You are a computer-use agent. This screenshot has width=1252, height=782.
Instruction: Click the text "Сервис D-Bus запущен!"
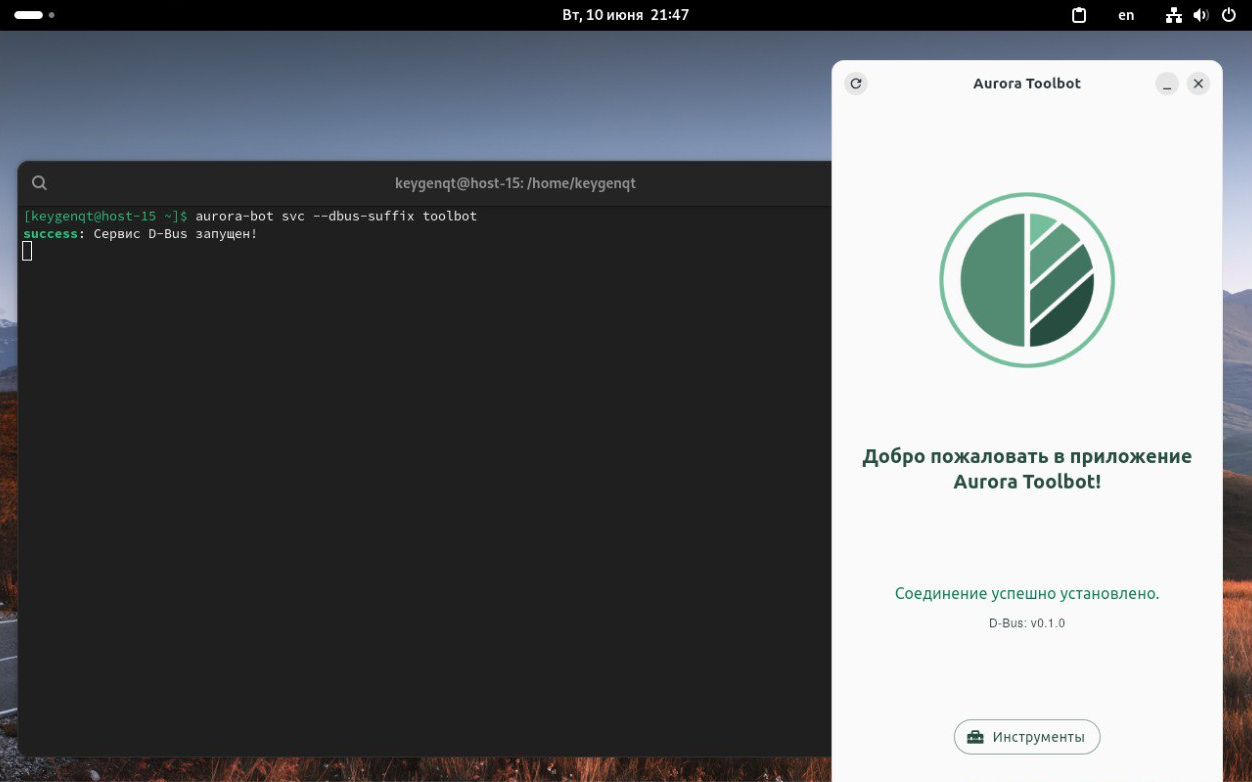point(175,234)
